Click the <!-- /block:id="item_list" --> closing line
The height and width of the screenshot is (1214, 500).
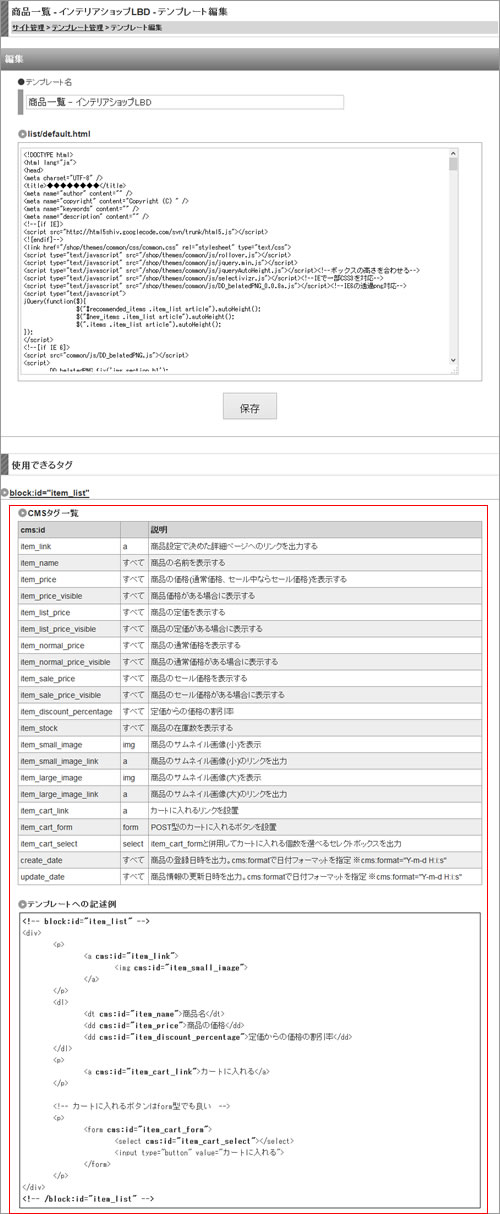tap(88, 1197)
